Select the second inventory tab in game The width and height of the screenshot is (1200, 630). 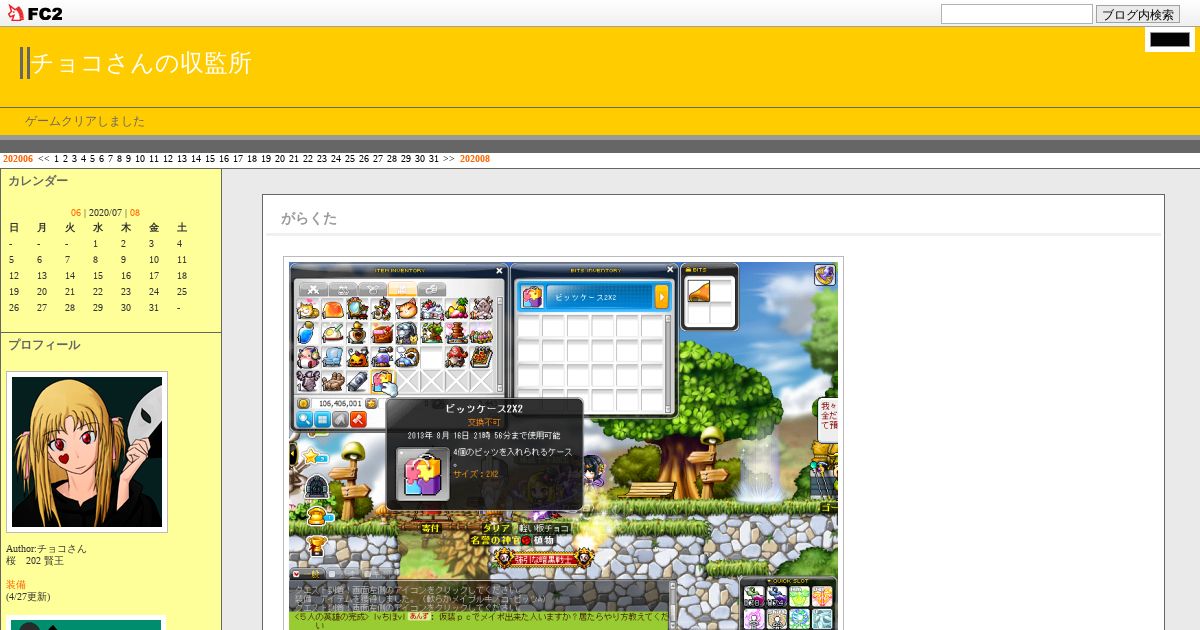pyautogui.click(x=344, y=289)
